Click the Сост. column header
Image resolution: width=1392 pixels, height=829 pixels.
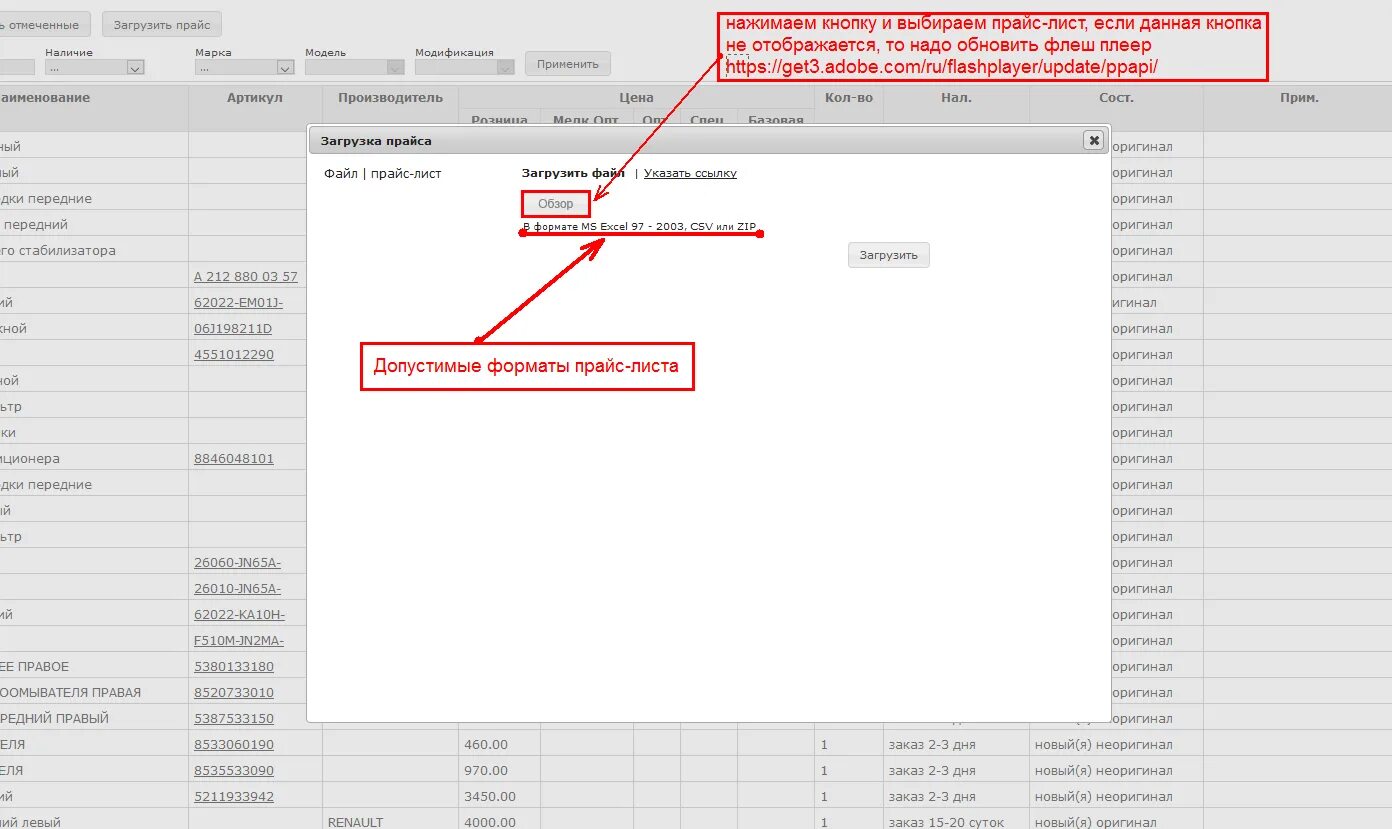point(1116,98)
